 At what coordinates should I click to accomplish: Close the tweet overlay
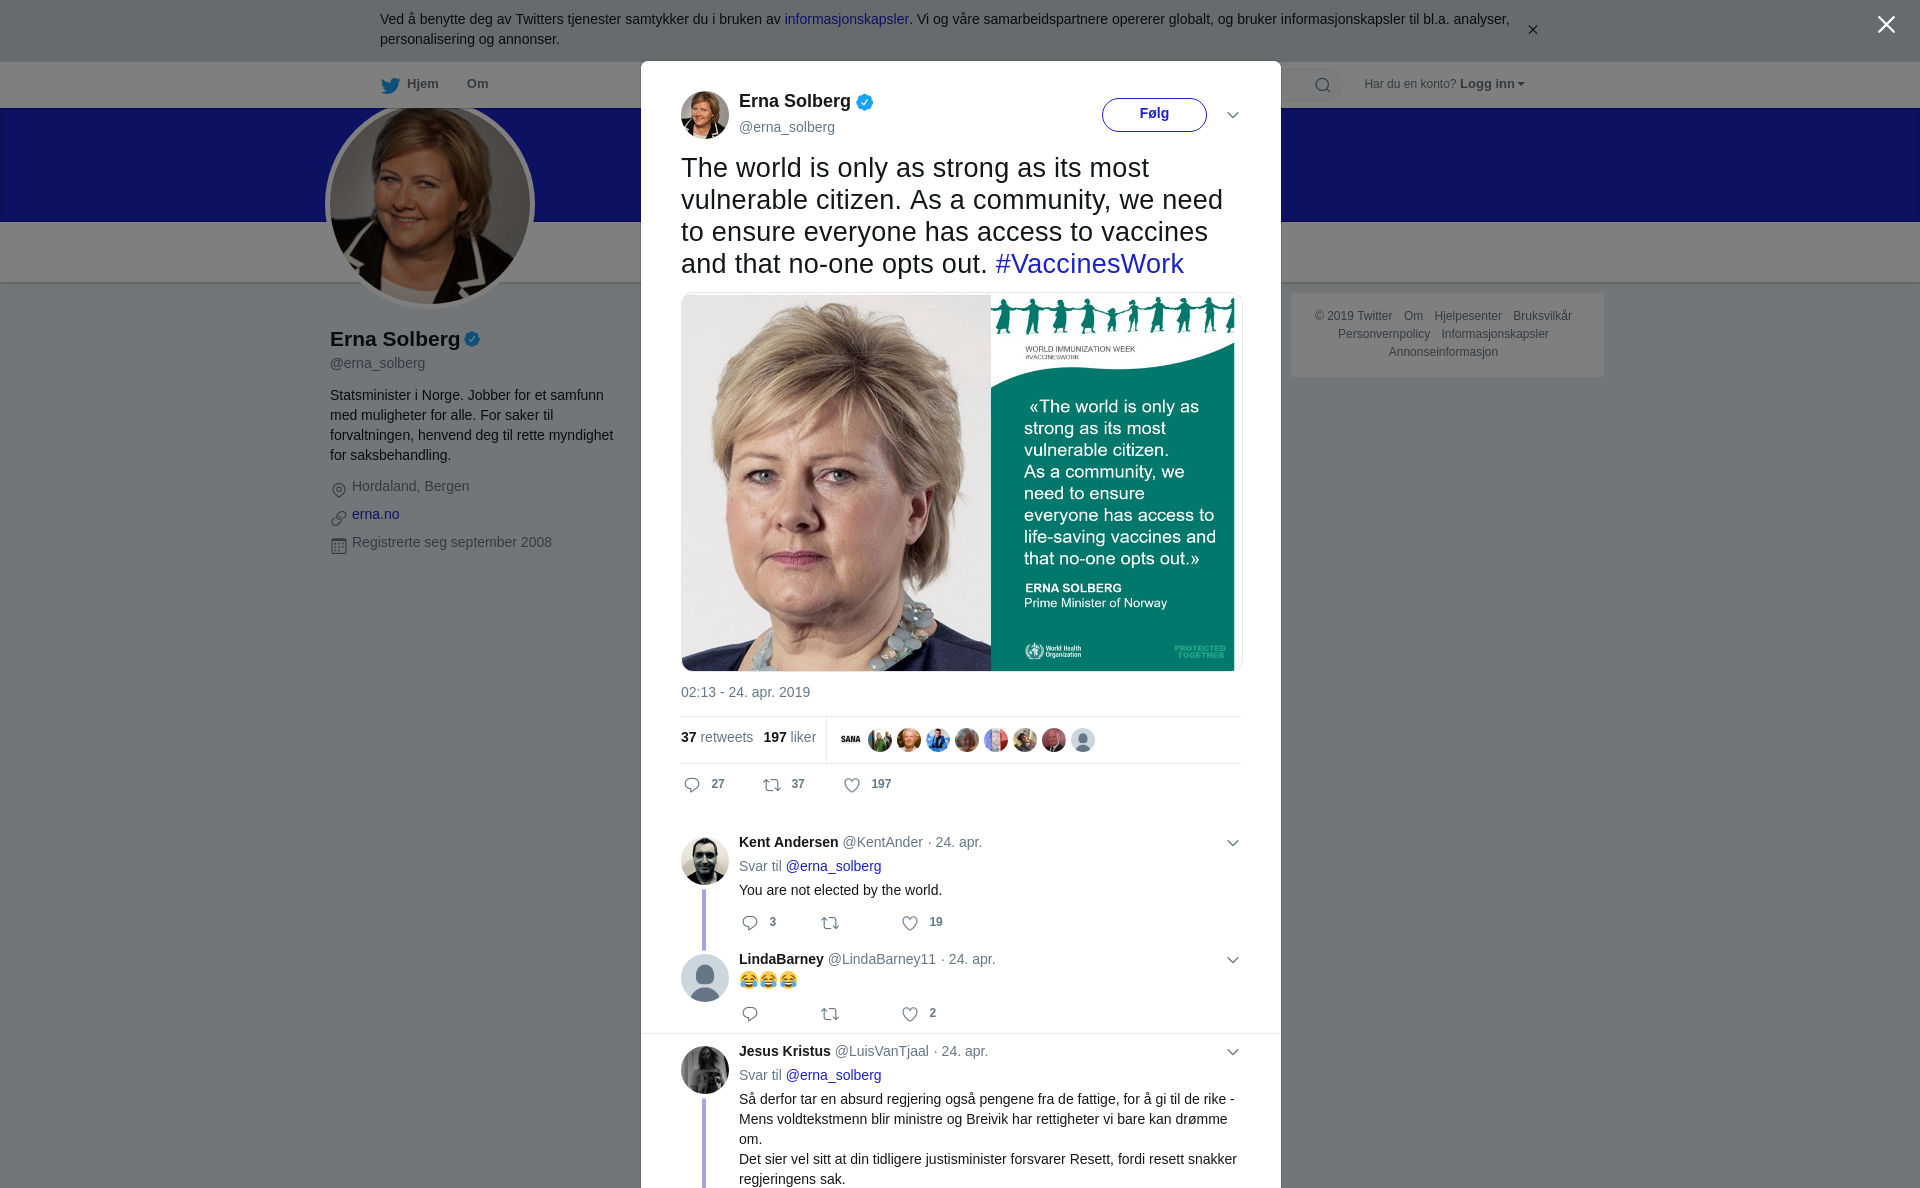1886,25
